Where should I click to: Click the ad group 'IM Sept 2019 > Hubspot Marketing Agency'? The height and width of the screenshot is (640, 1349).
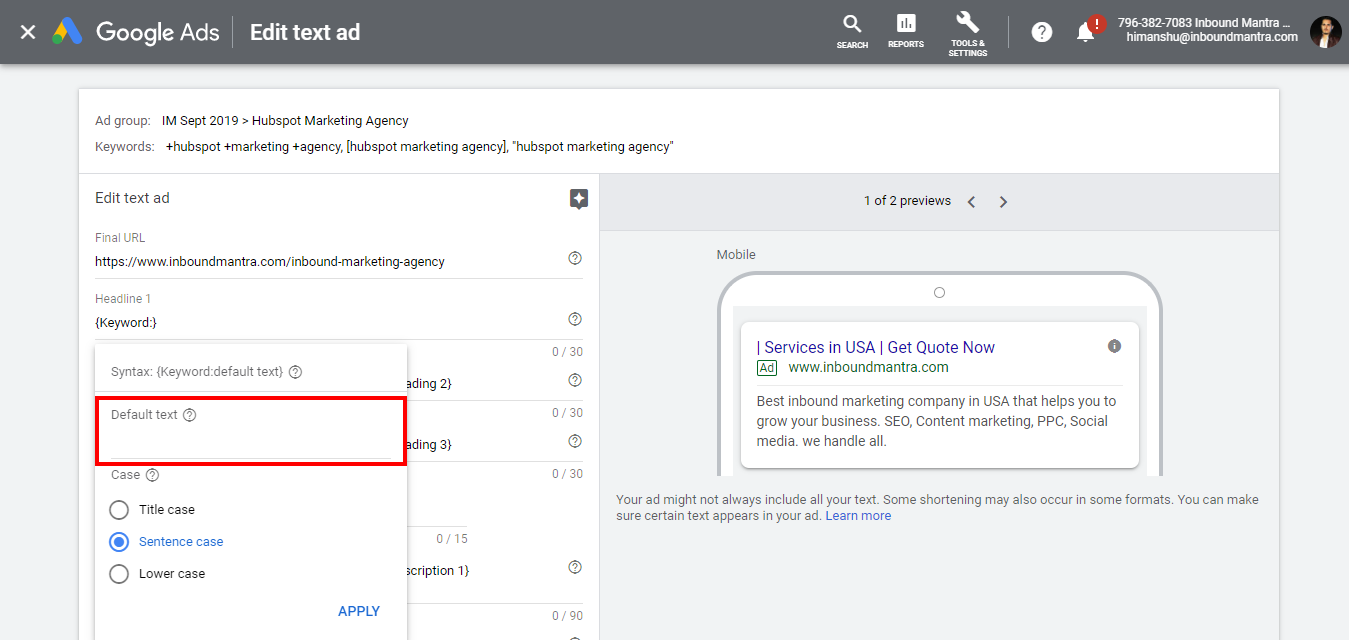point(285,121)
